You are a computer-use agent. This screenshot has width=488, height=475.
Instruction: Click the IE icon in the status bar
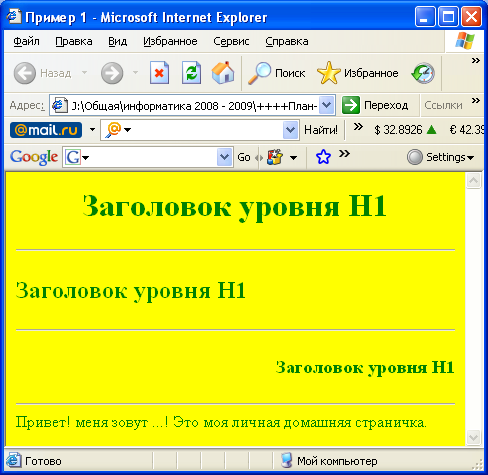pyautogui.click(x=13, y=460)
